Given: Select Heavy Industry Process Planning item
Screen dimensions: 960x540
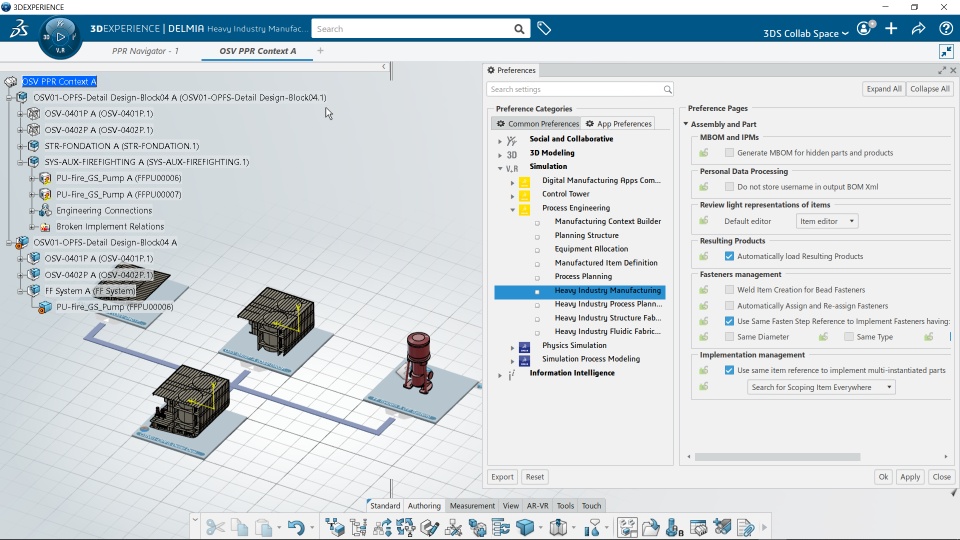Looking at the screenshot, I should coord(608,304).
